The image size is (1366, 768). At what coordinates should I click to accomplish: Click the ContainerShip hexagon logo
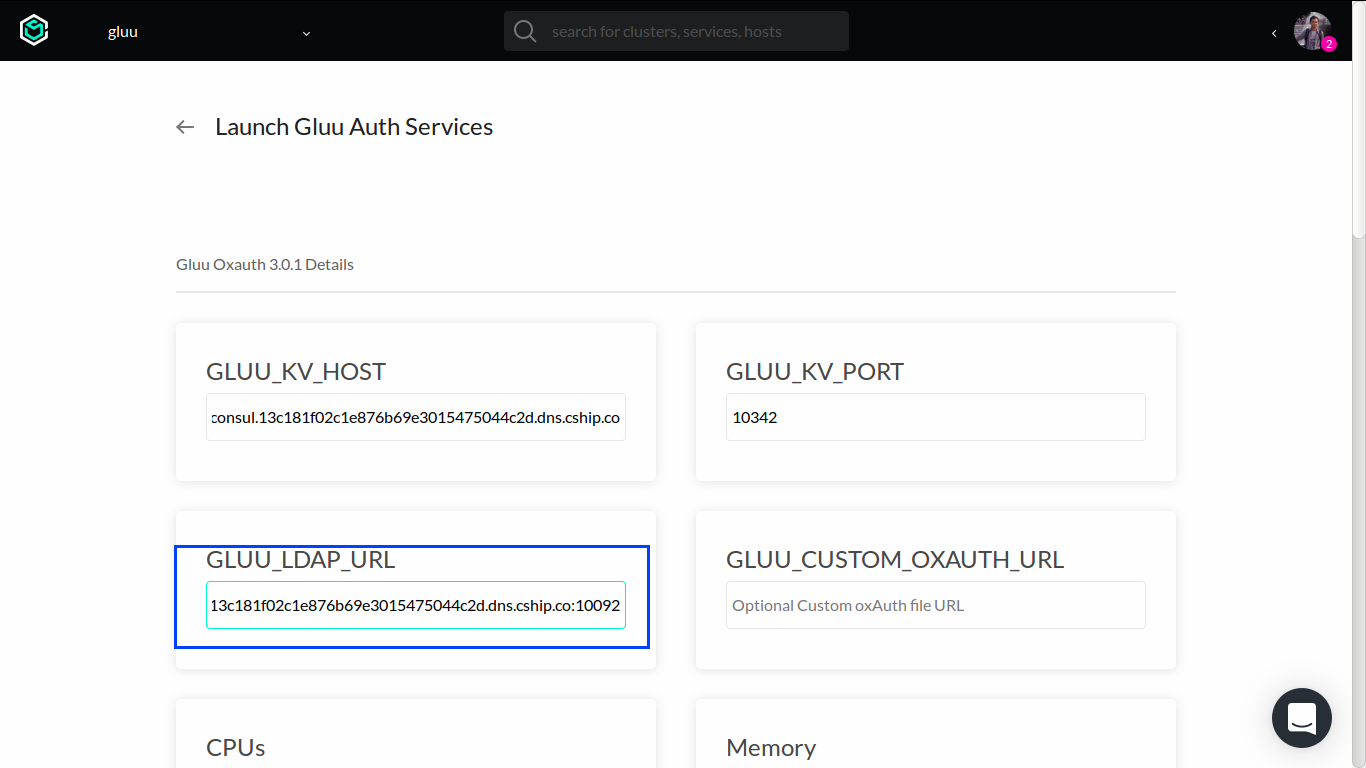pos(34,30)
